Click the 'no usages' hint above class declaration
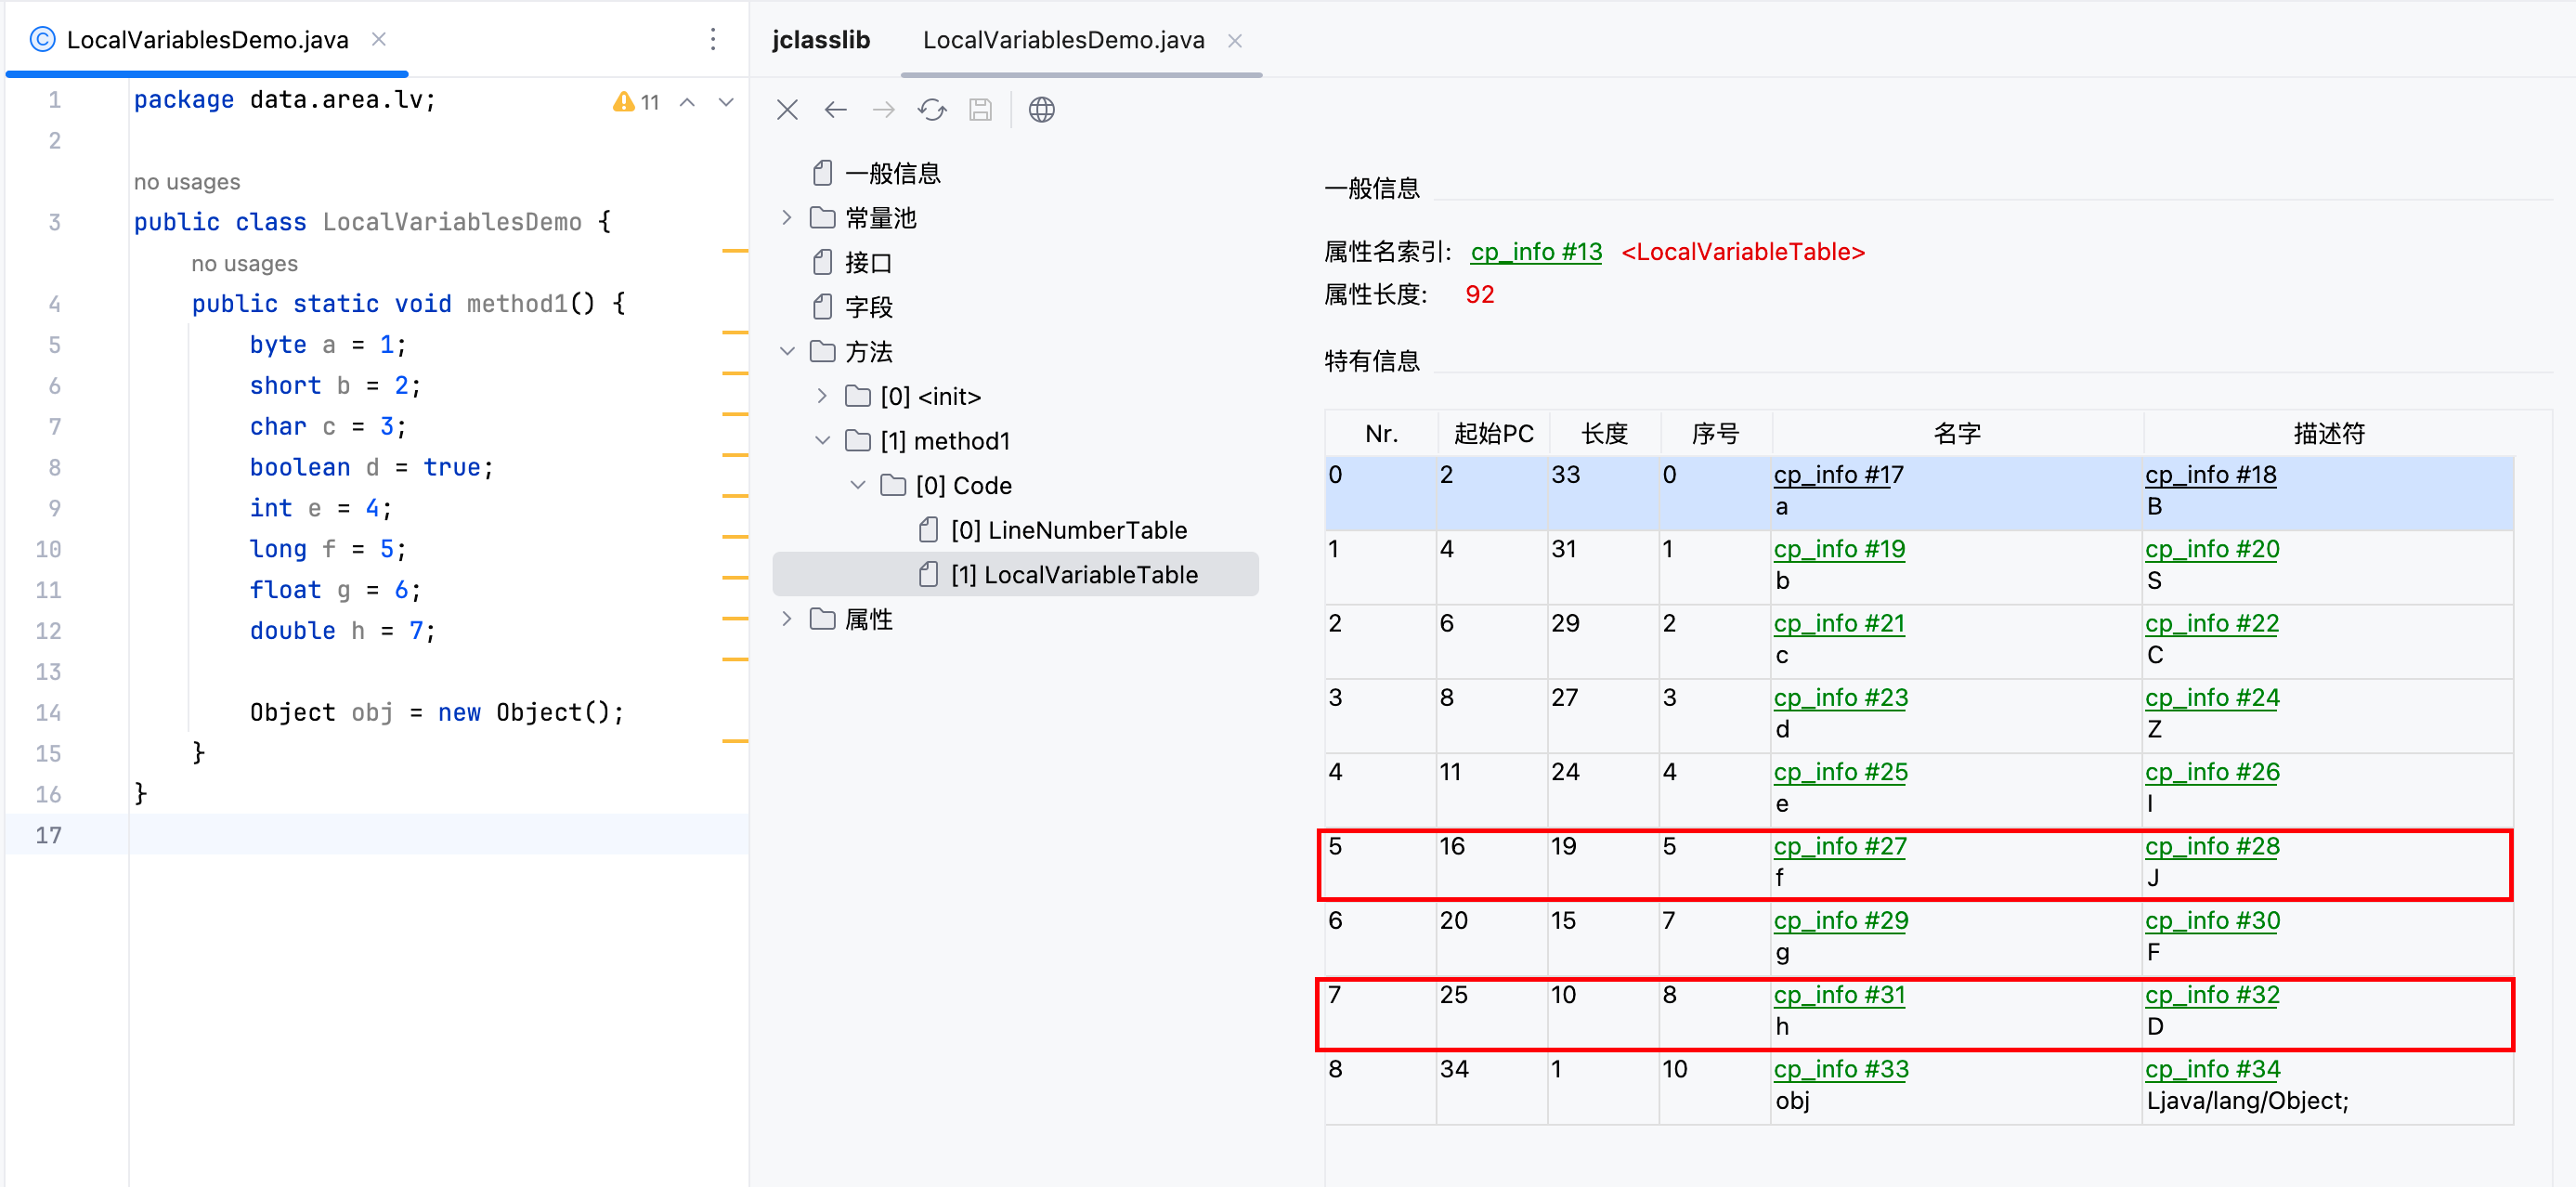The width and height of the screenshot is (2576, 1187). 187,182
